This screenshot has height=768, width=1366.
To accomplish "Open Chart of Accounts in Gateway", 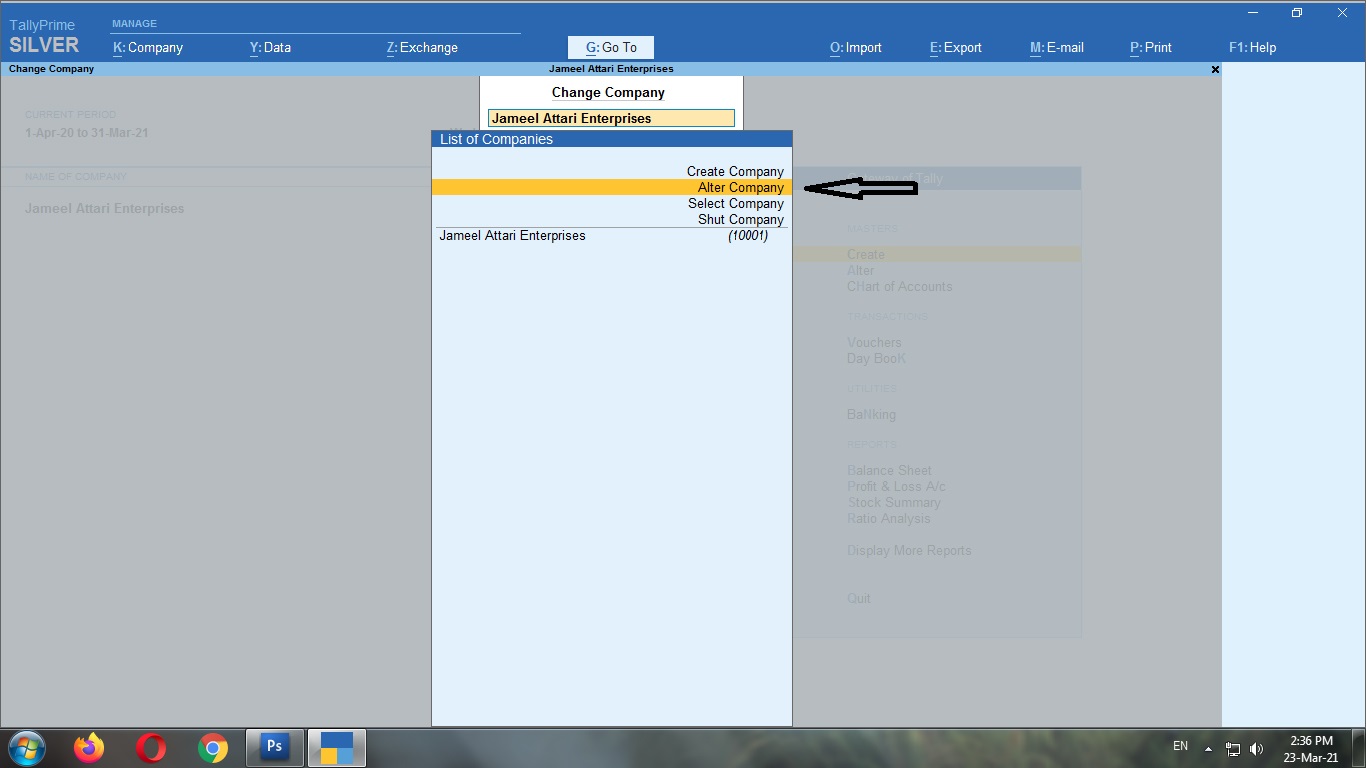I will tap(900, 286).
